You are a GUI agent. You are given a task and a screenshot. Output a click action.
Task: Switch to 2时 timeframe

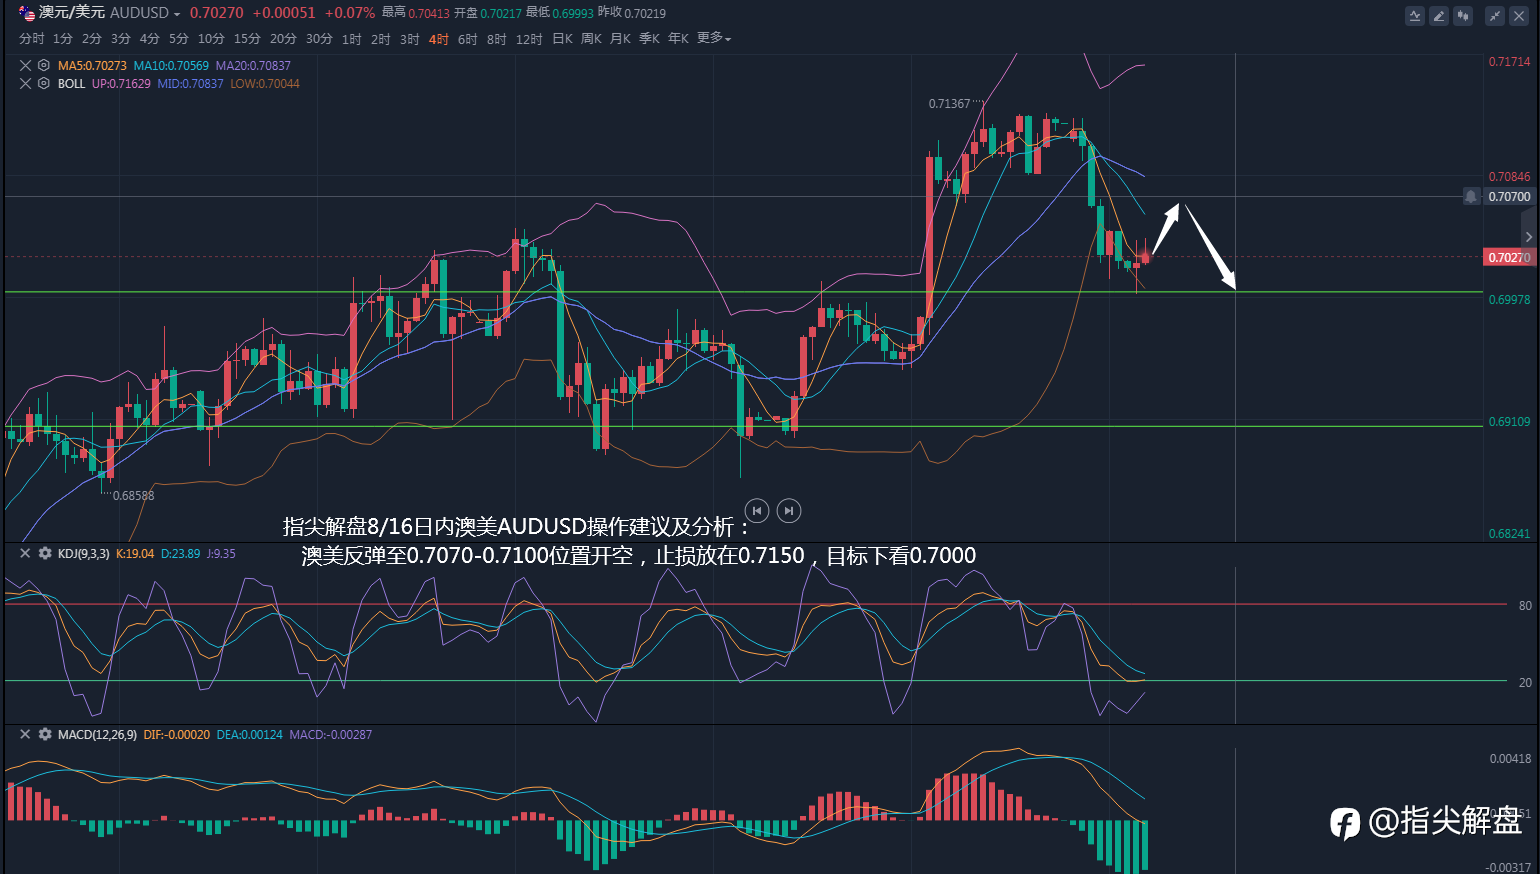381,39
